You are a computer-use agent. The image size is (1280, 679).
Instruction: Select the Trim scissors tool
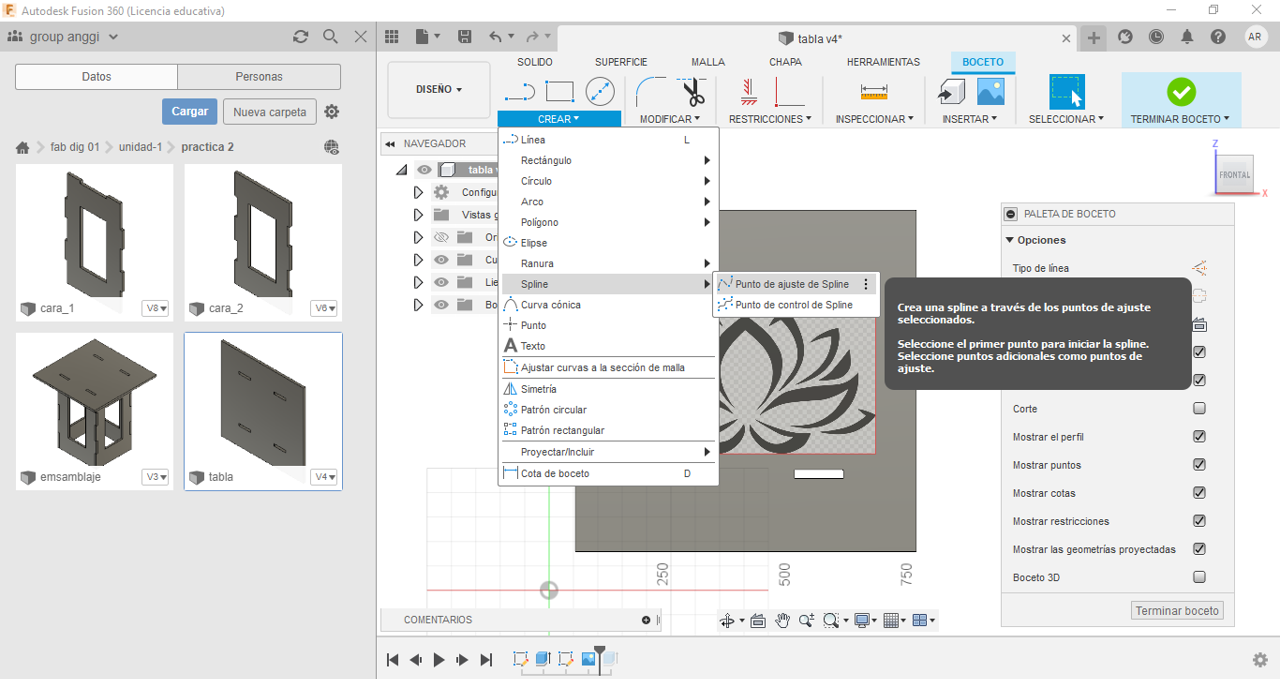pyautogui.click(x=693, y=92)
